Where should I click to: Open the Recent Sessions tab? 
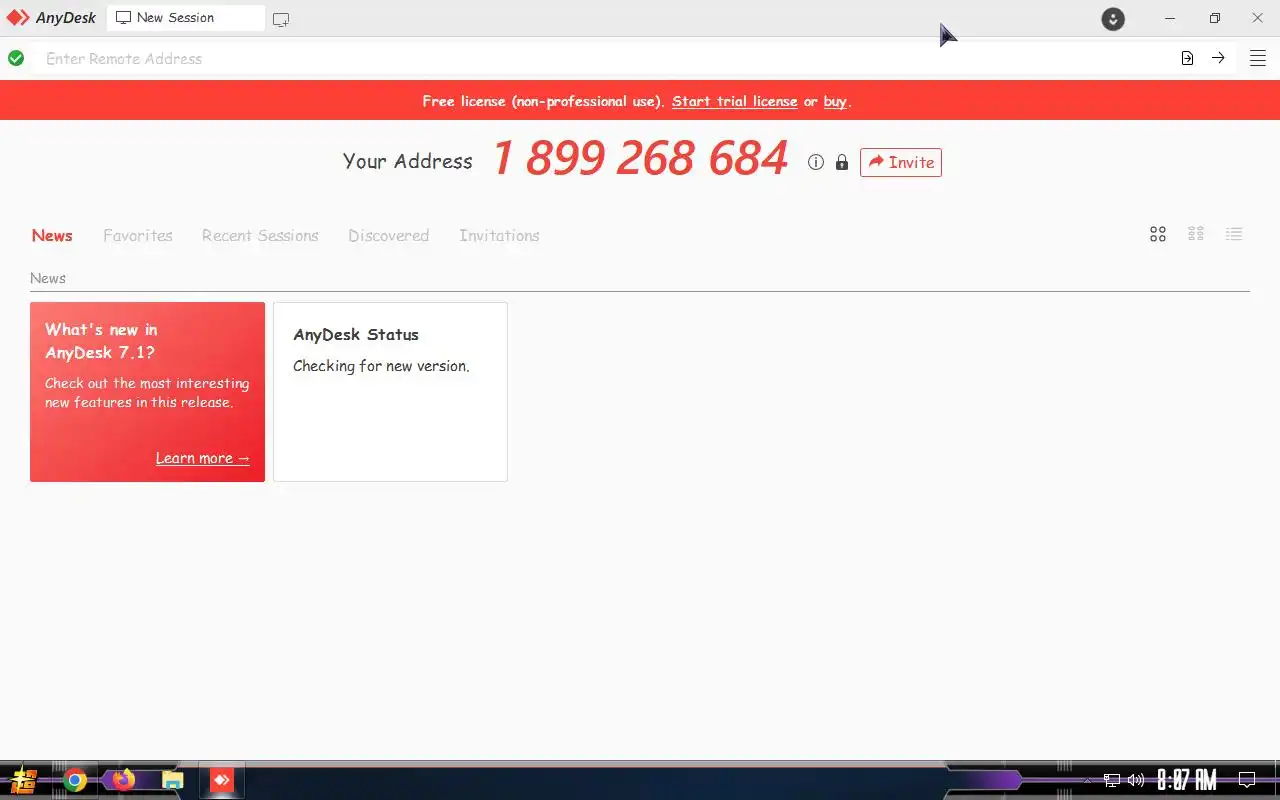point(260,236)
